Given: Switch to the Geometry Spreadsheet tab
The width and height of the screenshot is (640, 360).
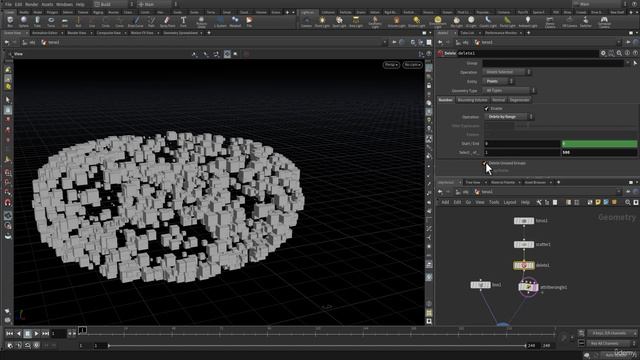Looking at the screenshot, I should pos(180,33).
